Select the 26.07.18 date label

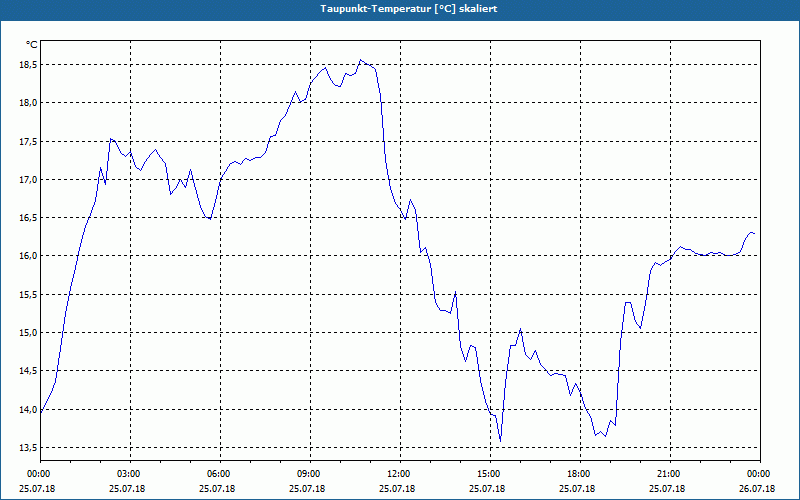coord(757,489)
